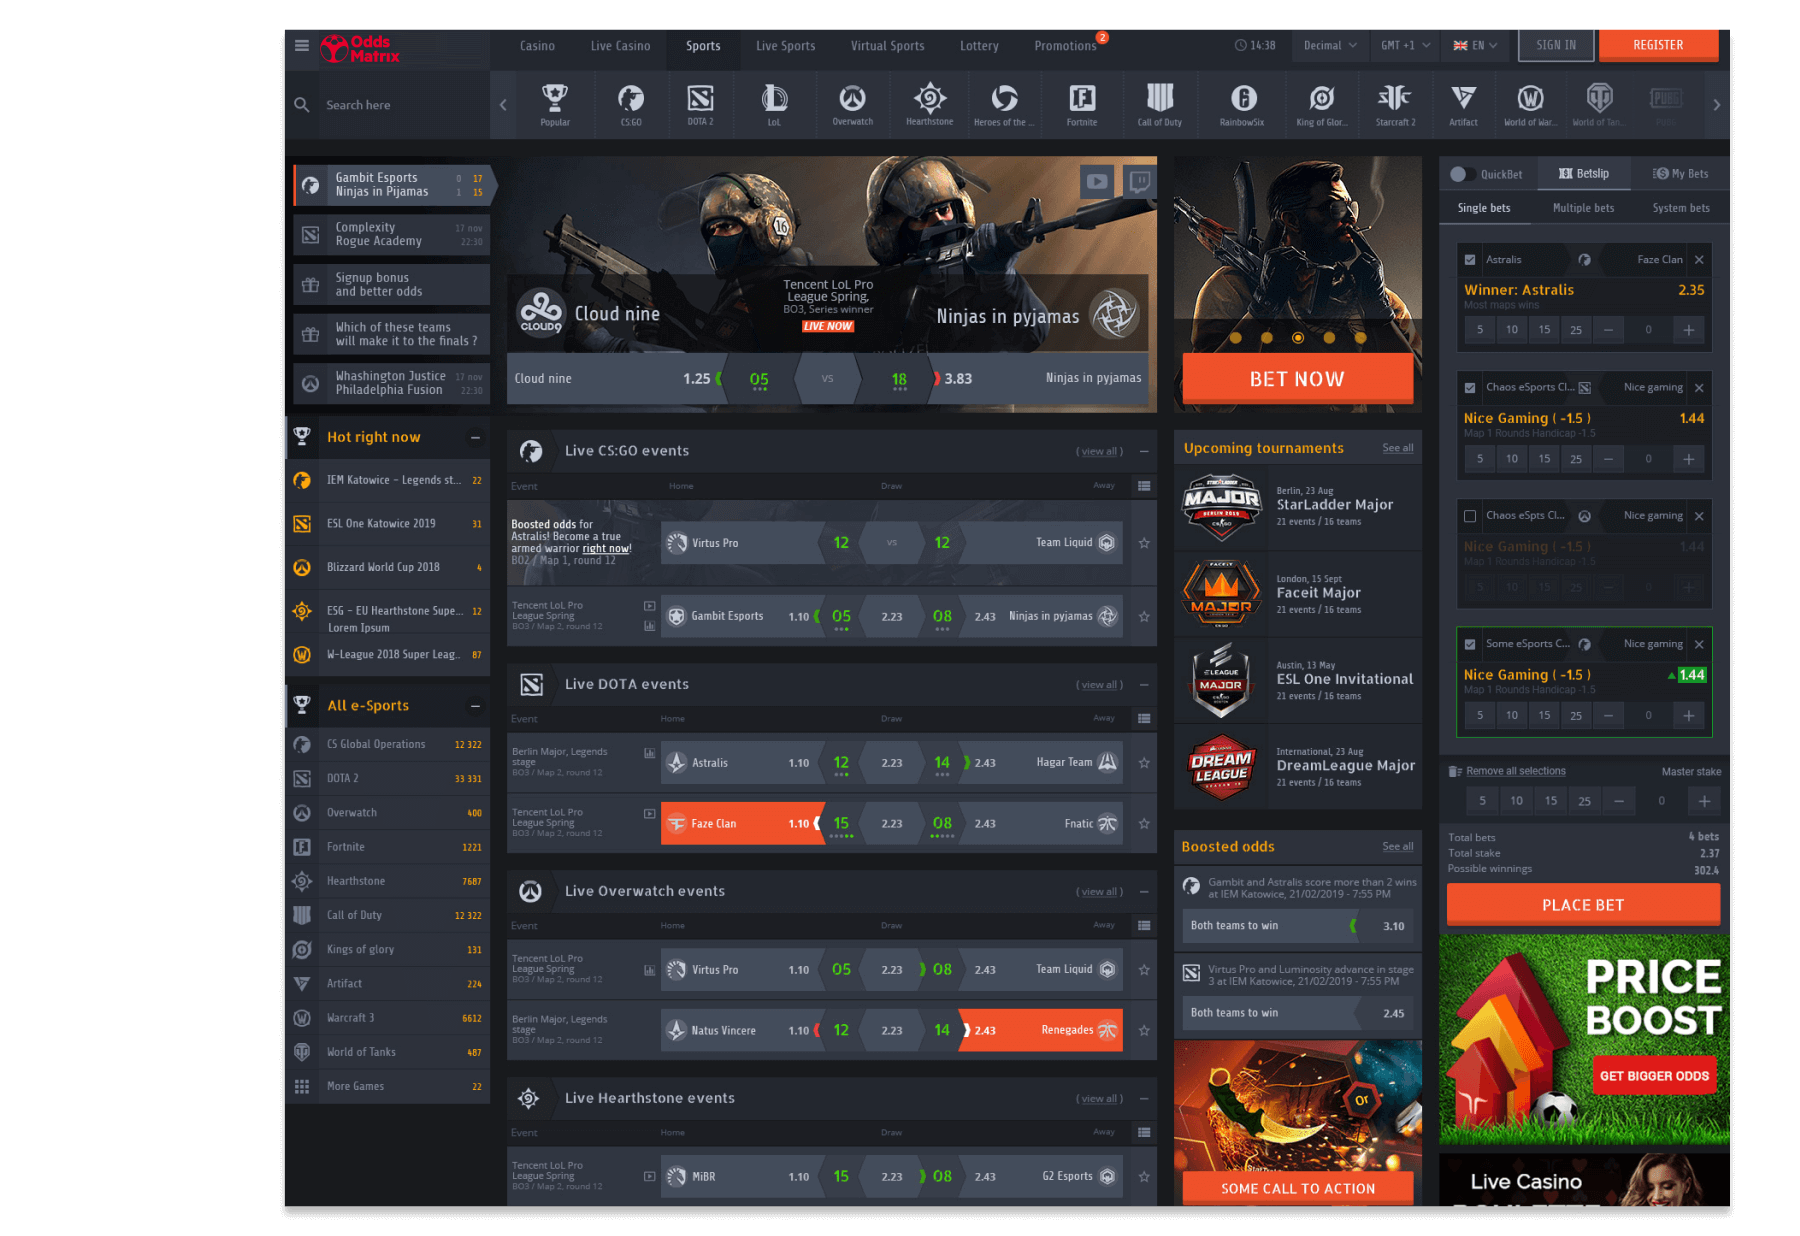Open the EN language dropdown
This screenshot has width=1800, height=1236.
pyautogui.click(x=1475, y=46)
